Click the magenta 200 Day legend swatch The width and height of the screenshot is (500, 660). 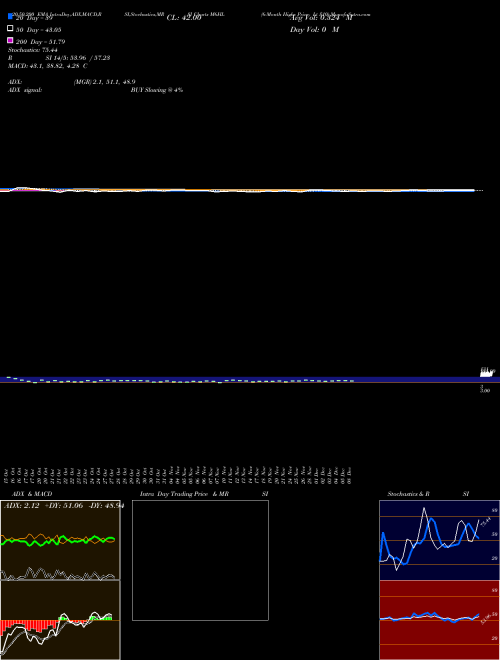[x=10, y=40]
